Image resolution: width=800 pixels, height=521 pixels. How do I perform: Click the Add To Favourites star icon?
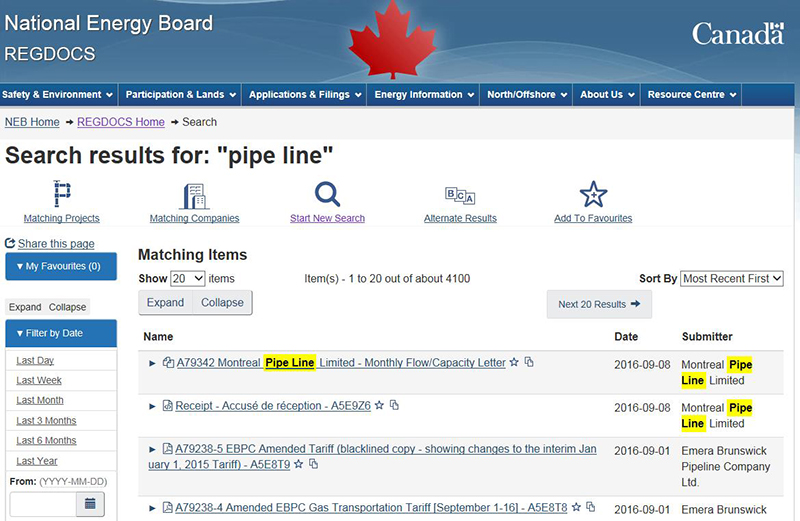click(x=593, y=194)
